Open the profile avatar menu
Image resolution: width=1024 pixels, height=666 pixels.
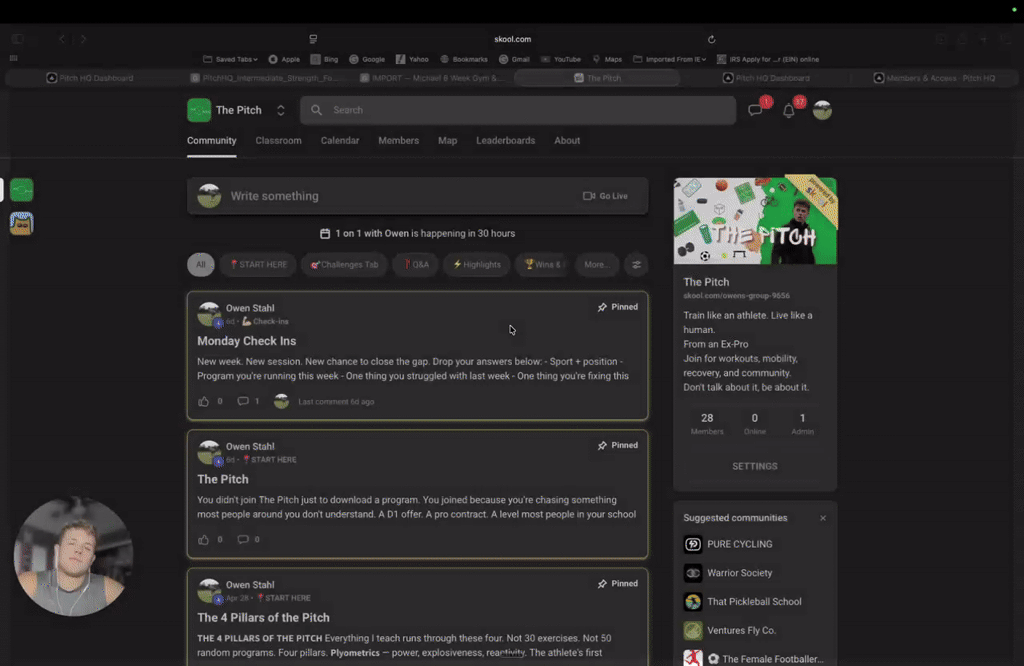pyautogui.click(x=822, y=110)
